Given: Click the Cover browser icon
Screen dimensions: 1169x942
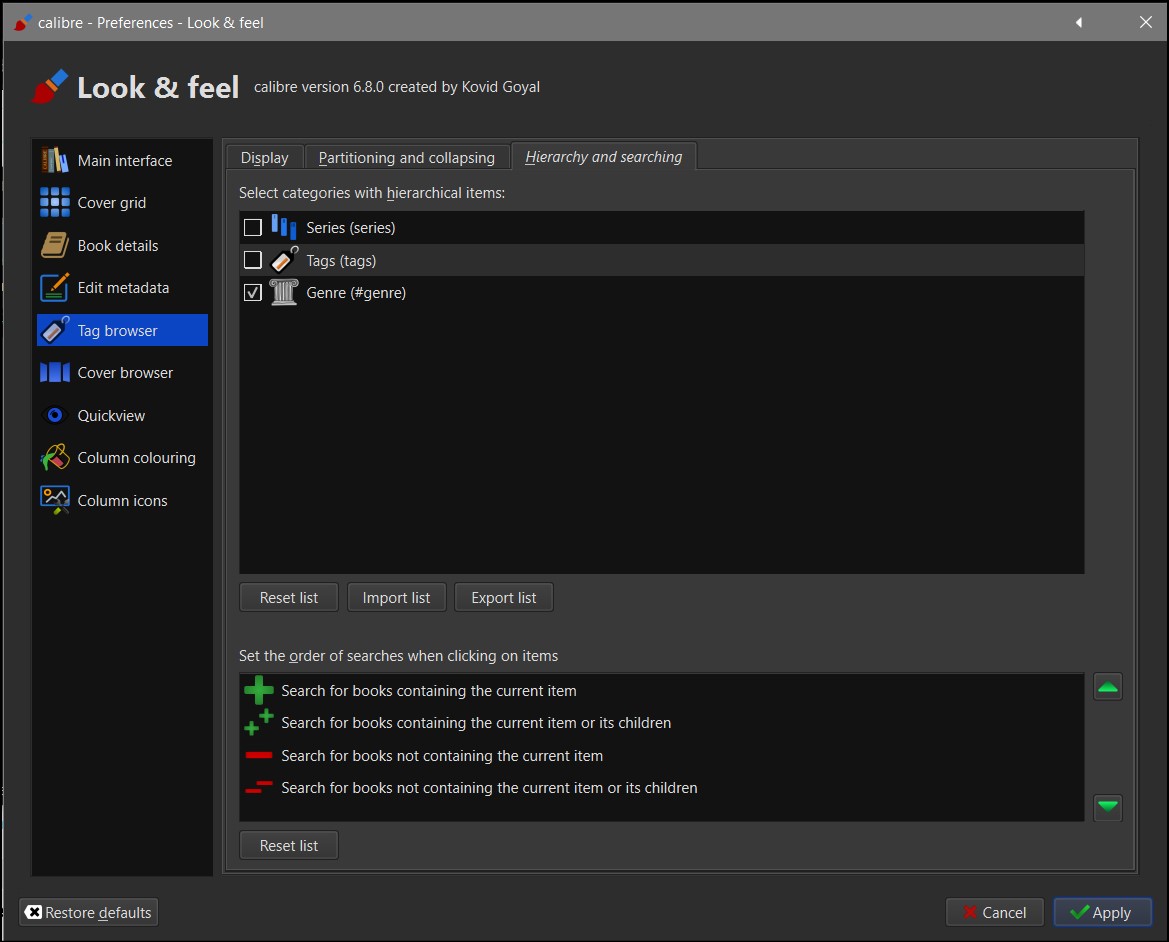Looking at the screenshot, I should (x=55, y=373).
